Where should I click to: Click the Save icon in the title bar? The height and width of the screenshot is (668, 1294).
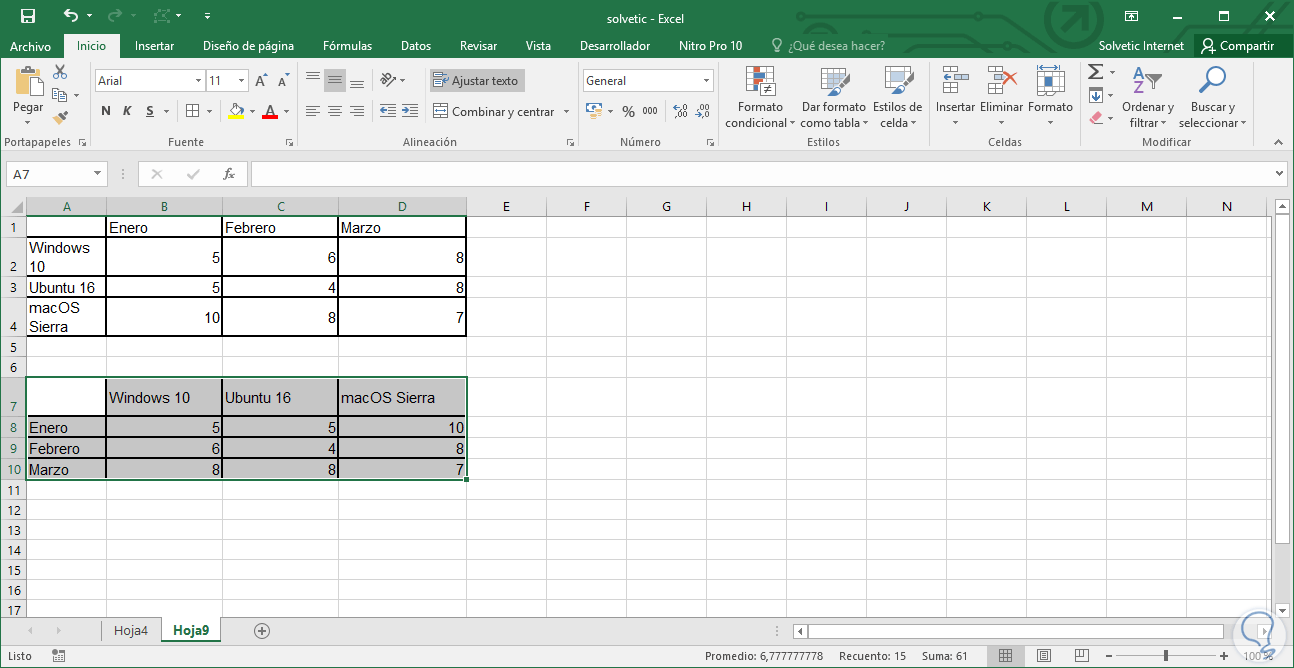pyautogui.click(x=28, y=16)
